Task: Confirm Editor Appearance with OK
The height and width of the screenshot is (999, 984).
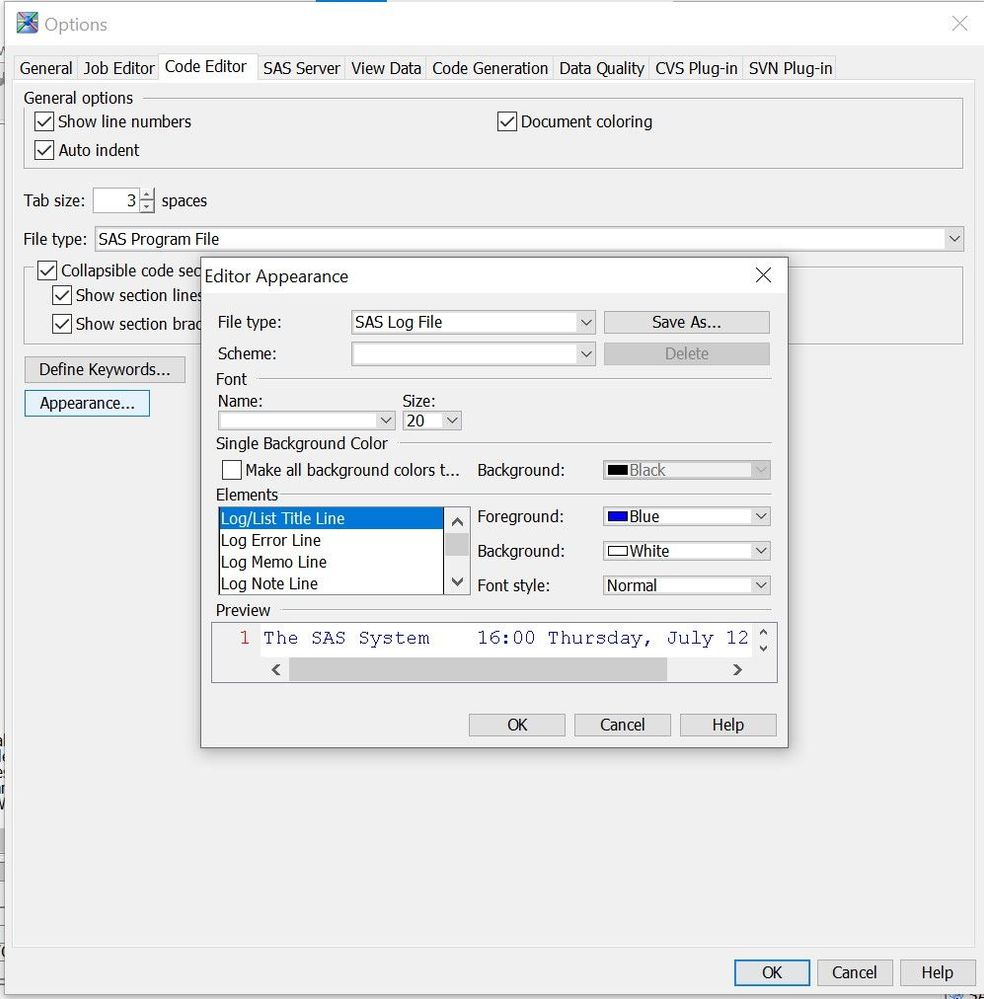Action: point(517,725)
